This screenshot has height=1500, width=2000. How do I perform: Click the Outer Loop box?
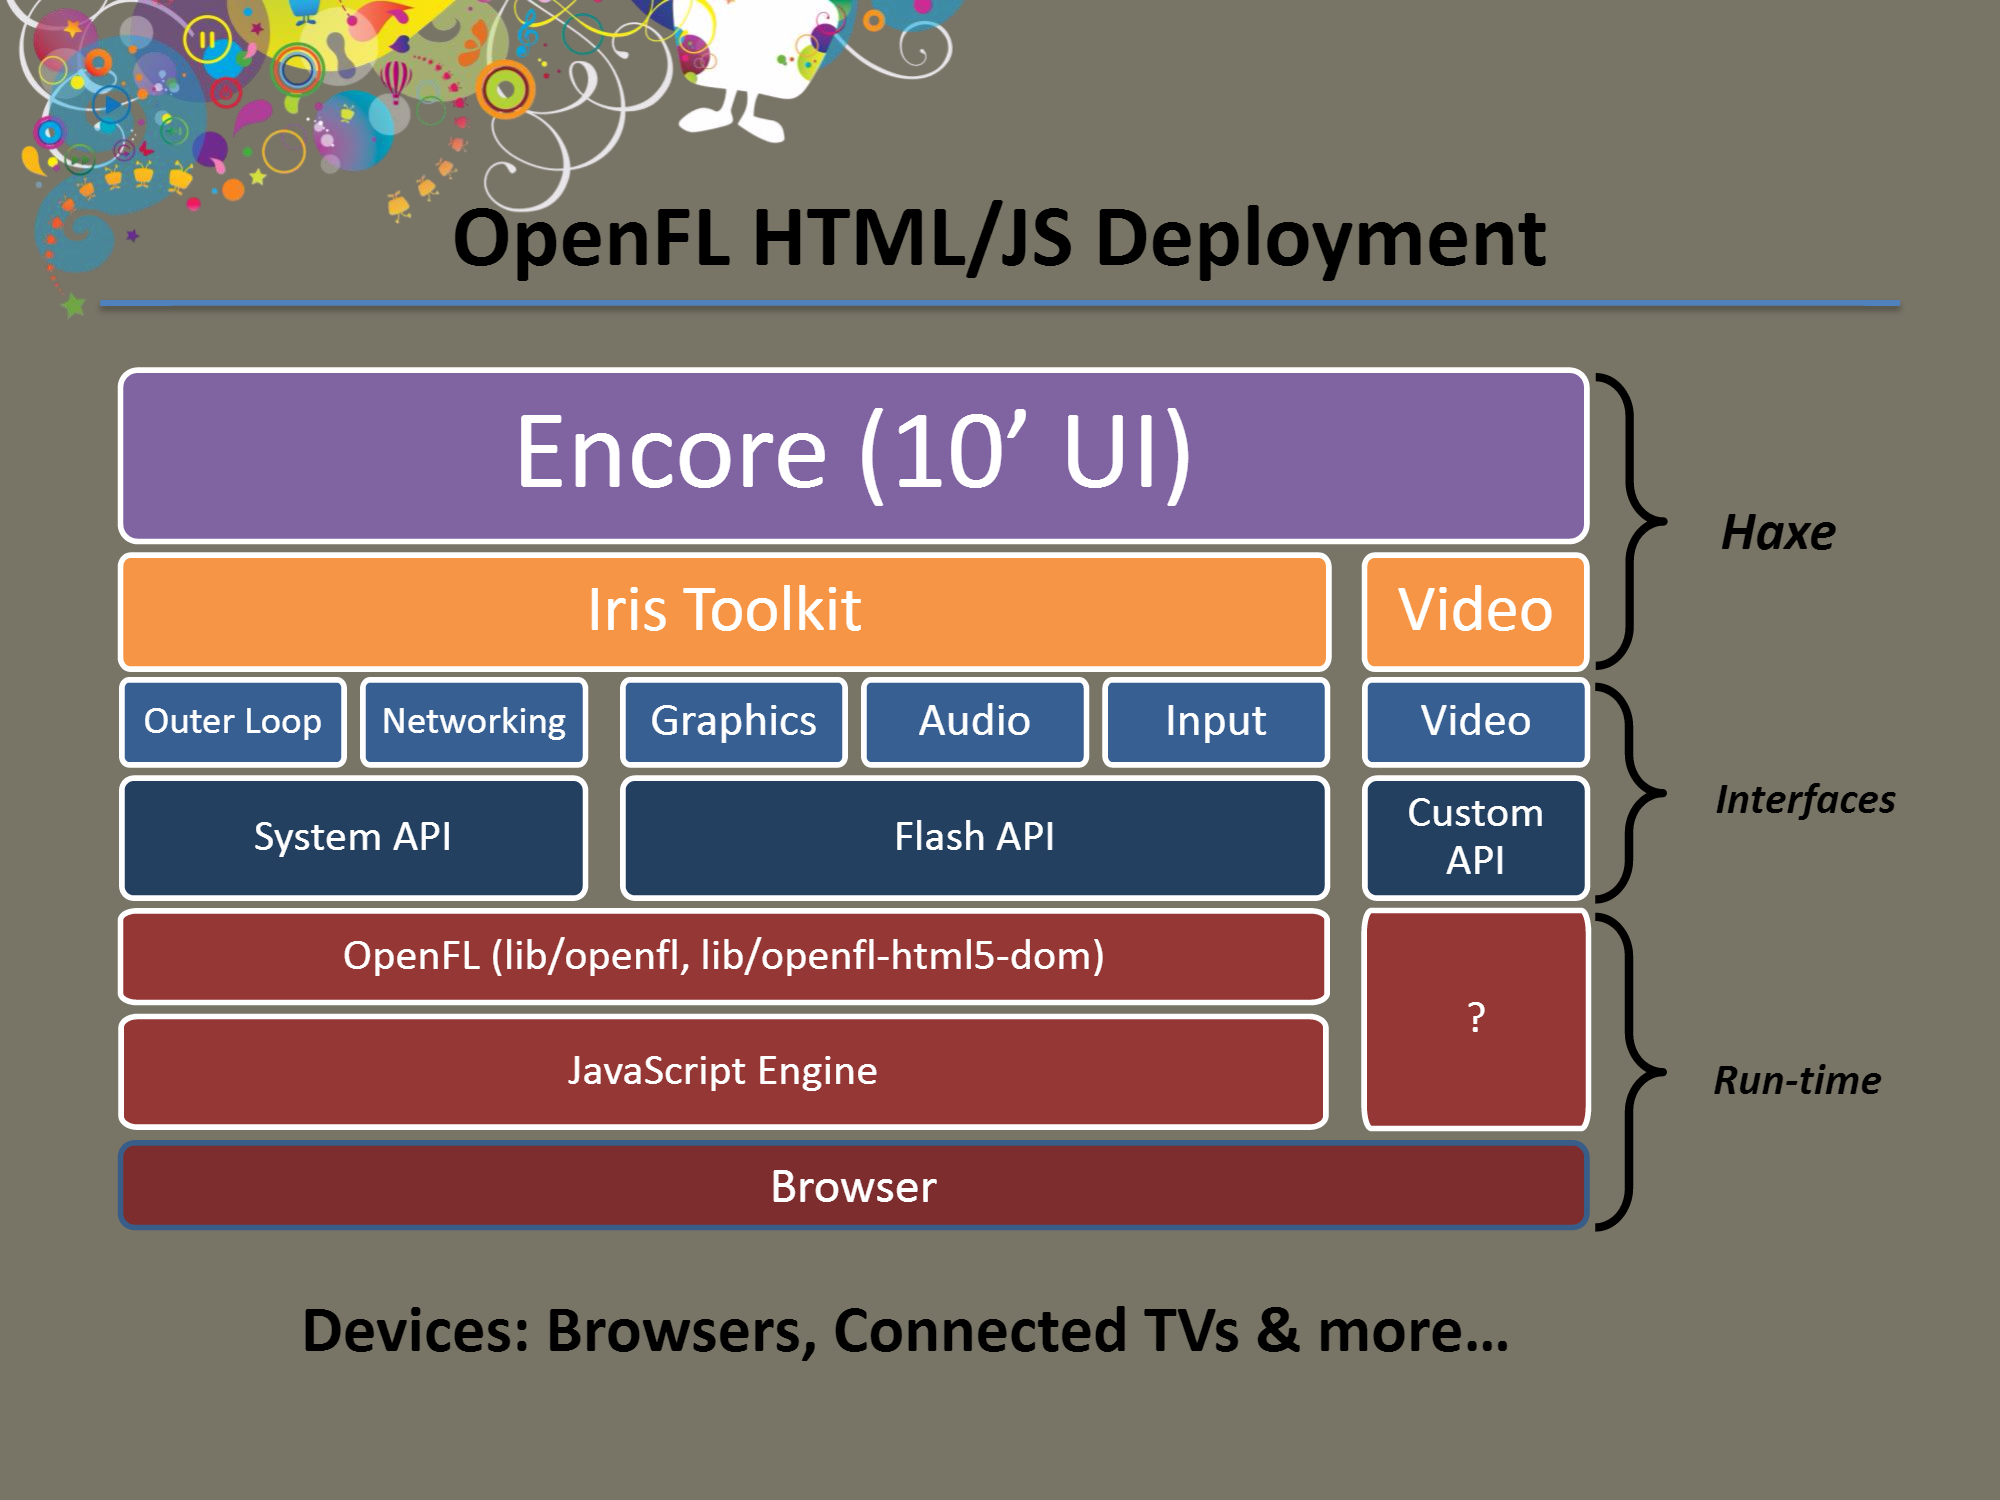pyautogui.click(x=233, y=722)
